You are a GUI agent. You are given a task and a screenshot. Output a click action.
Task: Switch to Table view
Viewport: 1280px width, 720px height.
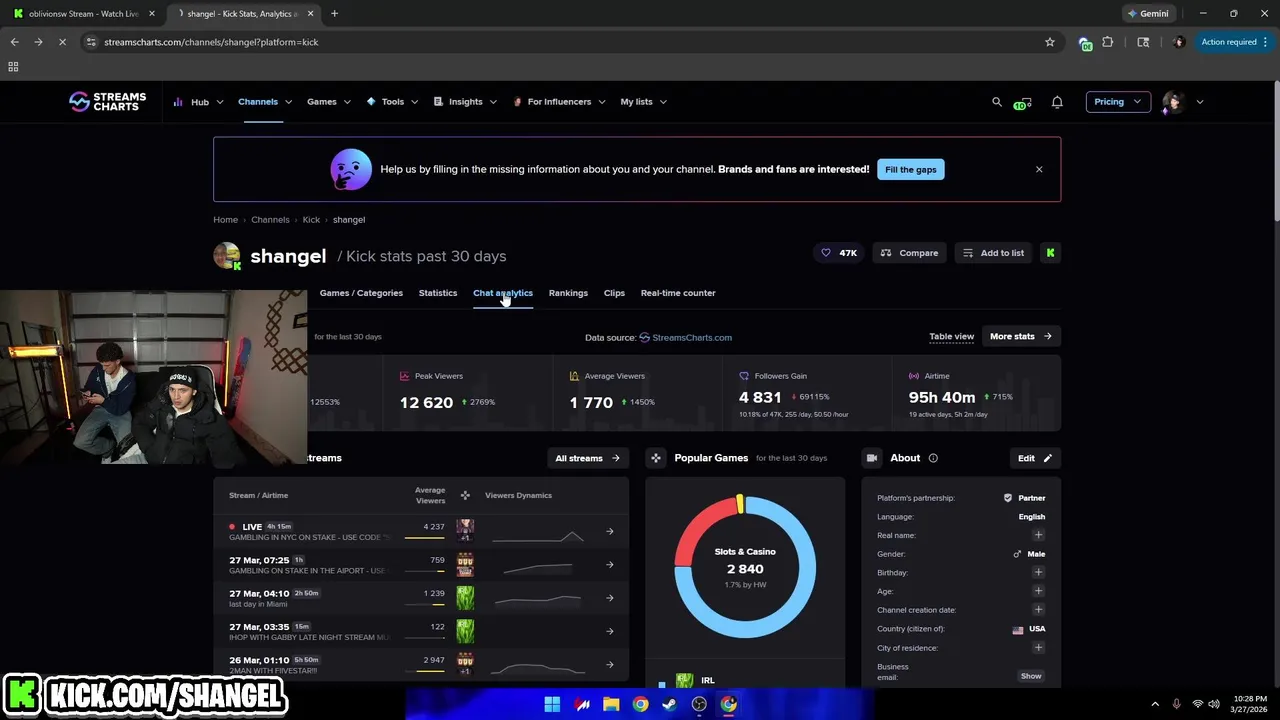click(x=952, y=336)
